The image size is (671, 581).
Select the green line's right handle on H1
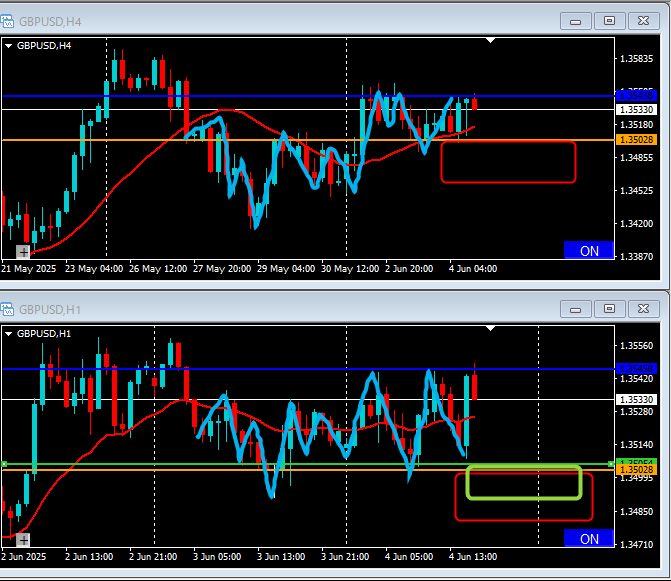click(611, 464)
